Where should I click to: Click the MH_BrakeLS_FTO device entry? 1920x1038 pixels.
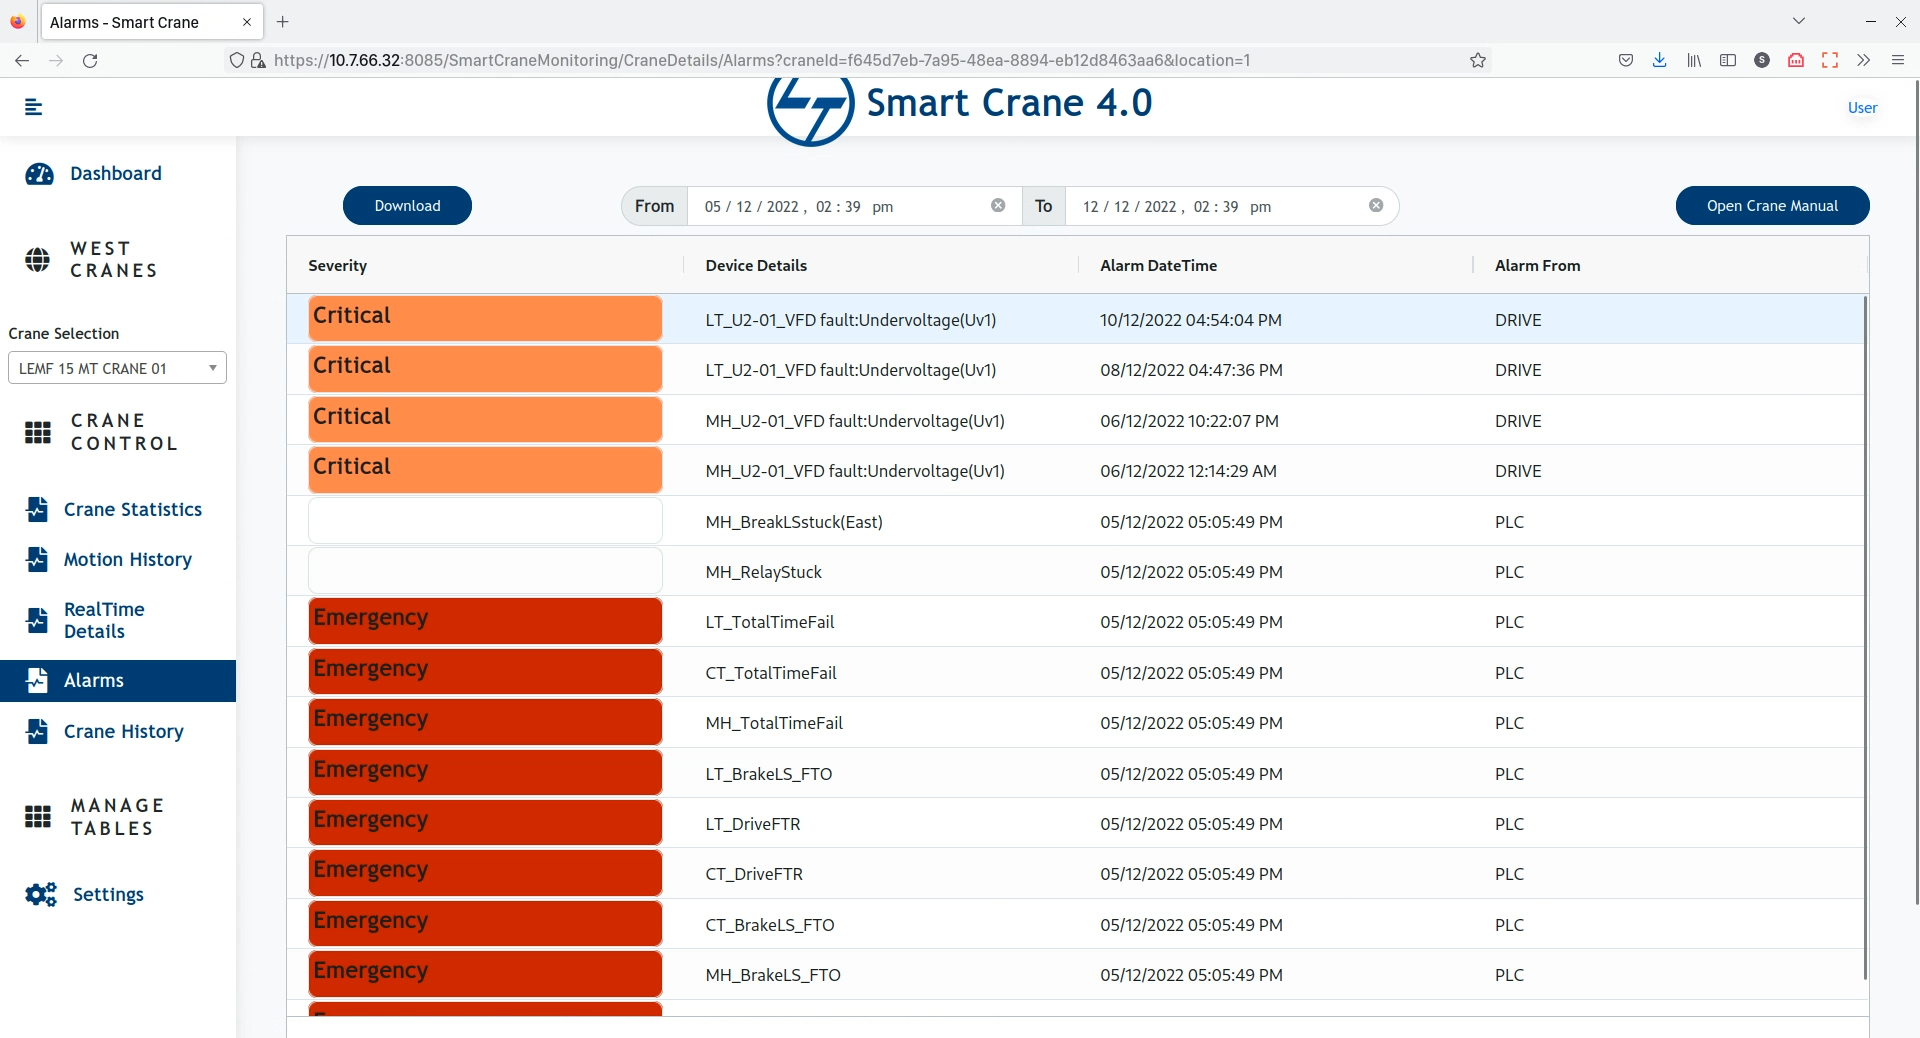[x=773, y=975]
